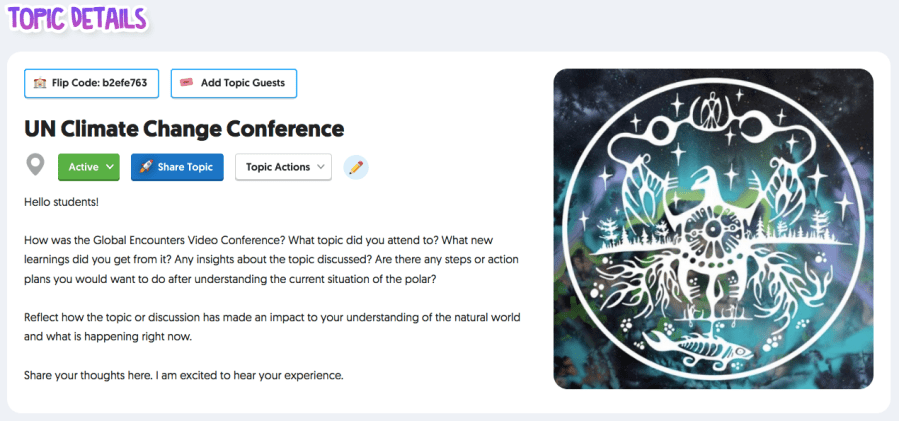
Task: Click the pink ticket icon
Action: click(186, 83)
